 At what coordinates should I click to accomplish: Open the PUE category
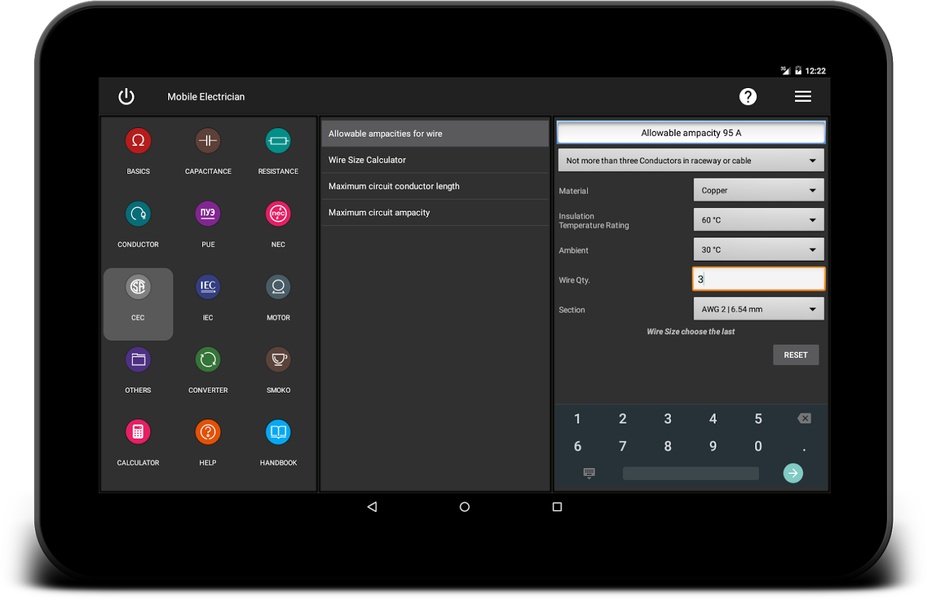[x=208, y=224]
